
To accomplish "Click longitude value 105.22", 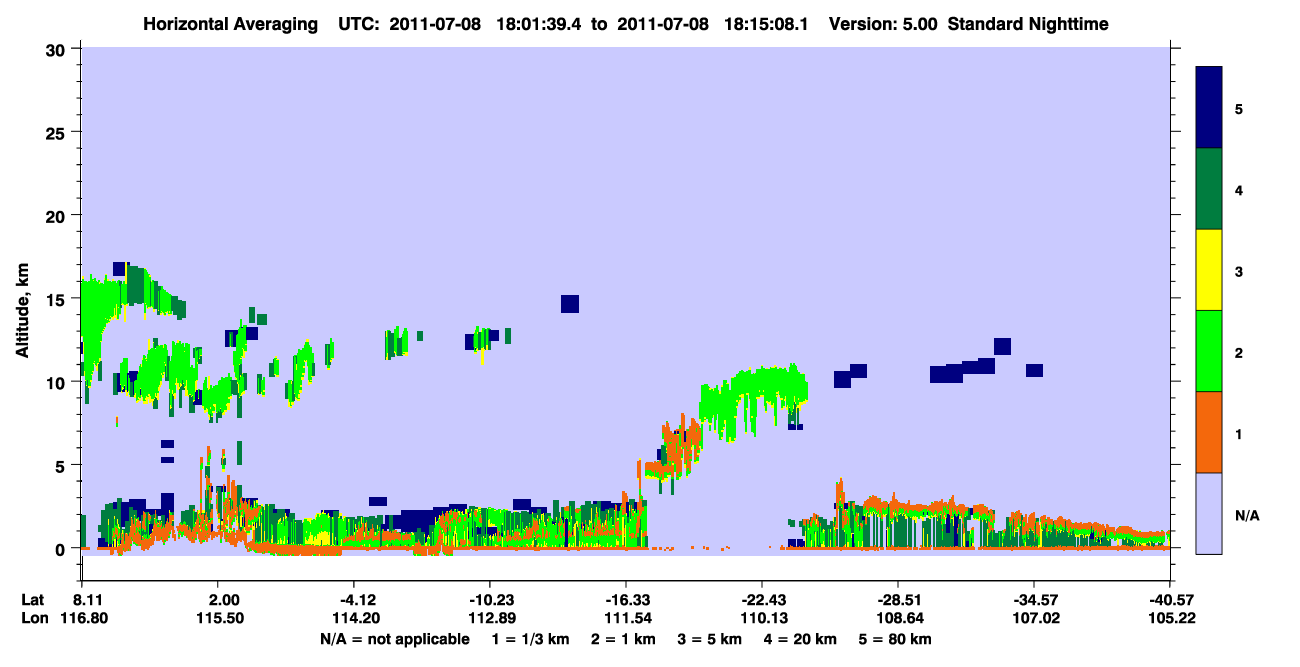I will (1170, 619).
